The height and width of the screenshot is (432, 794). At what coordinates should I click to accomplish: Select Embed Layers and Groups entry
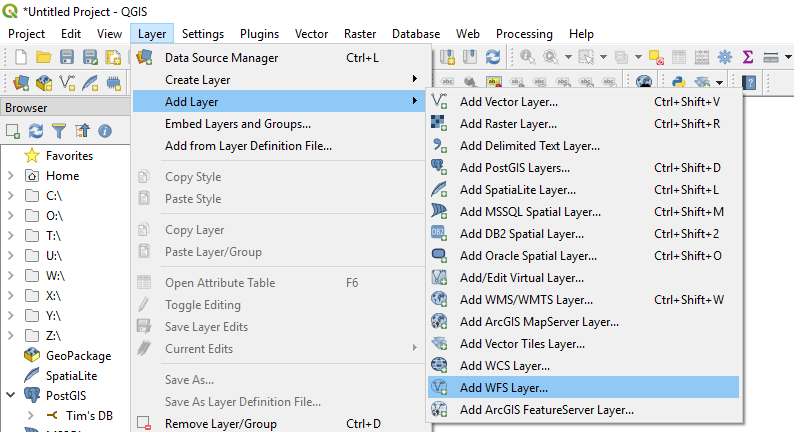click(279, 124)
